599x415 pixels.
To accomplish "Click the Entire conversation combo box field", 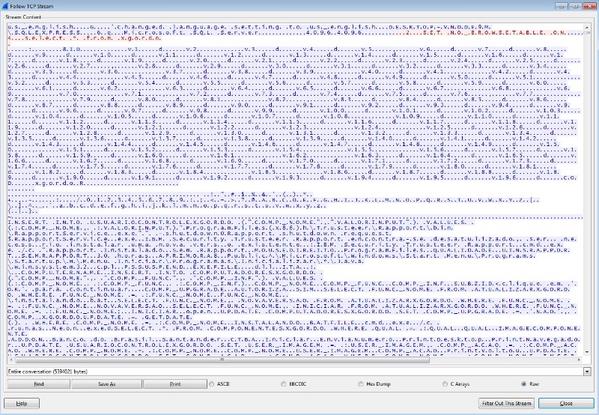I will tap(295, 371).
